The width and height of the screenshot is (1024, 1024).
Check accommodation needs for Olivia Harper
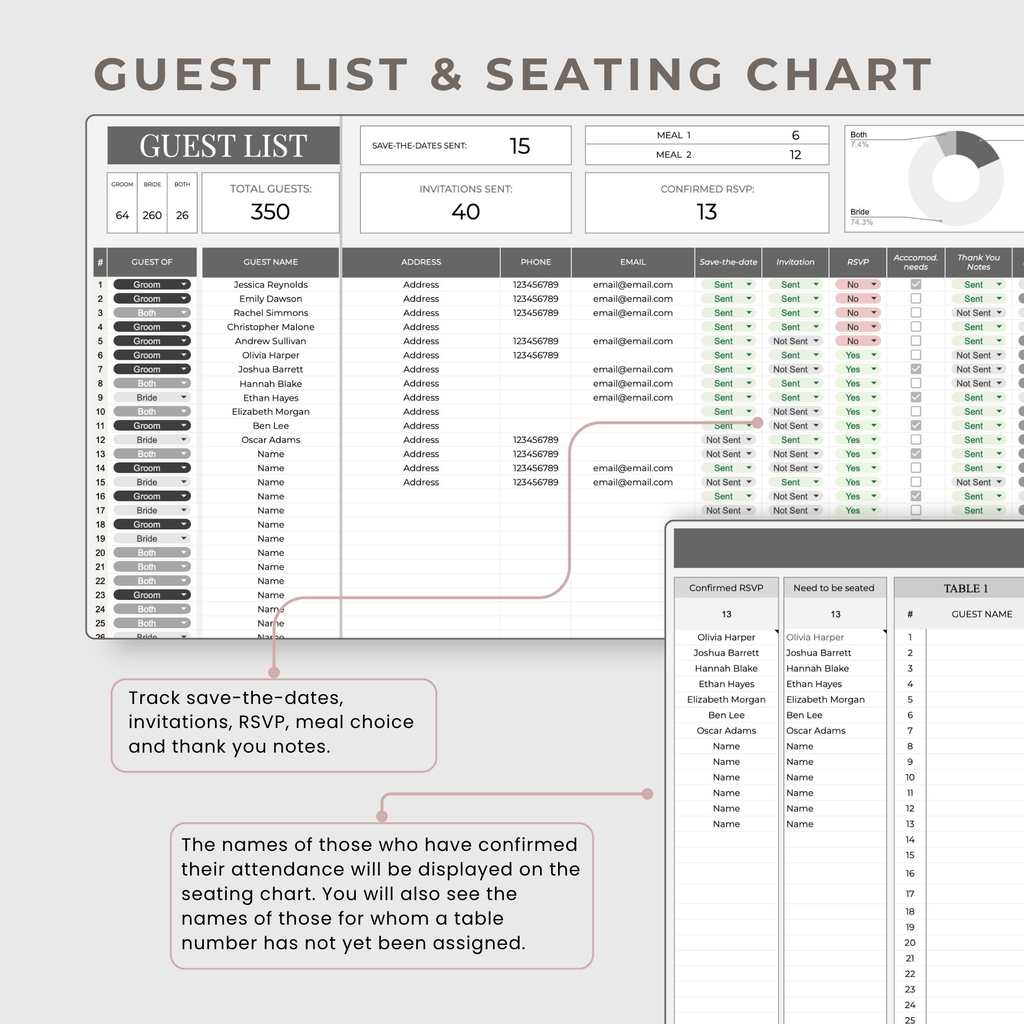pyautogui.click(x=916, y=355)
